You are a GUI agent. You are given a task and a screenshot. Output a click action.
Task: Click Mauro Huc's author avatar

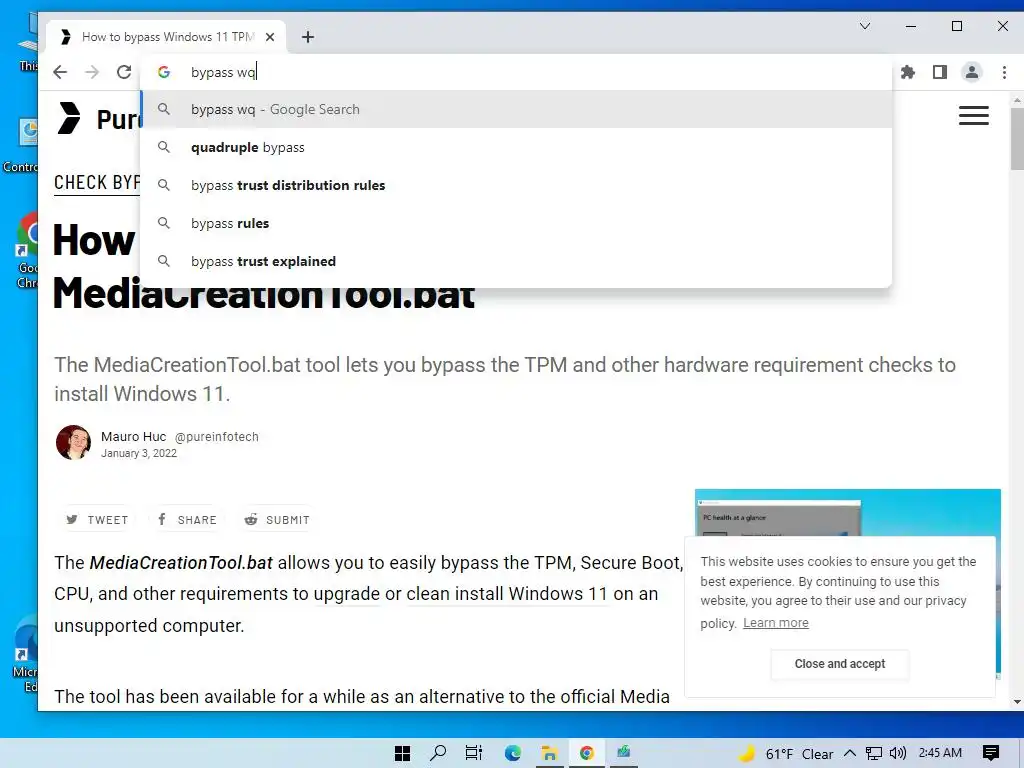point(73,443)
